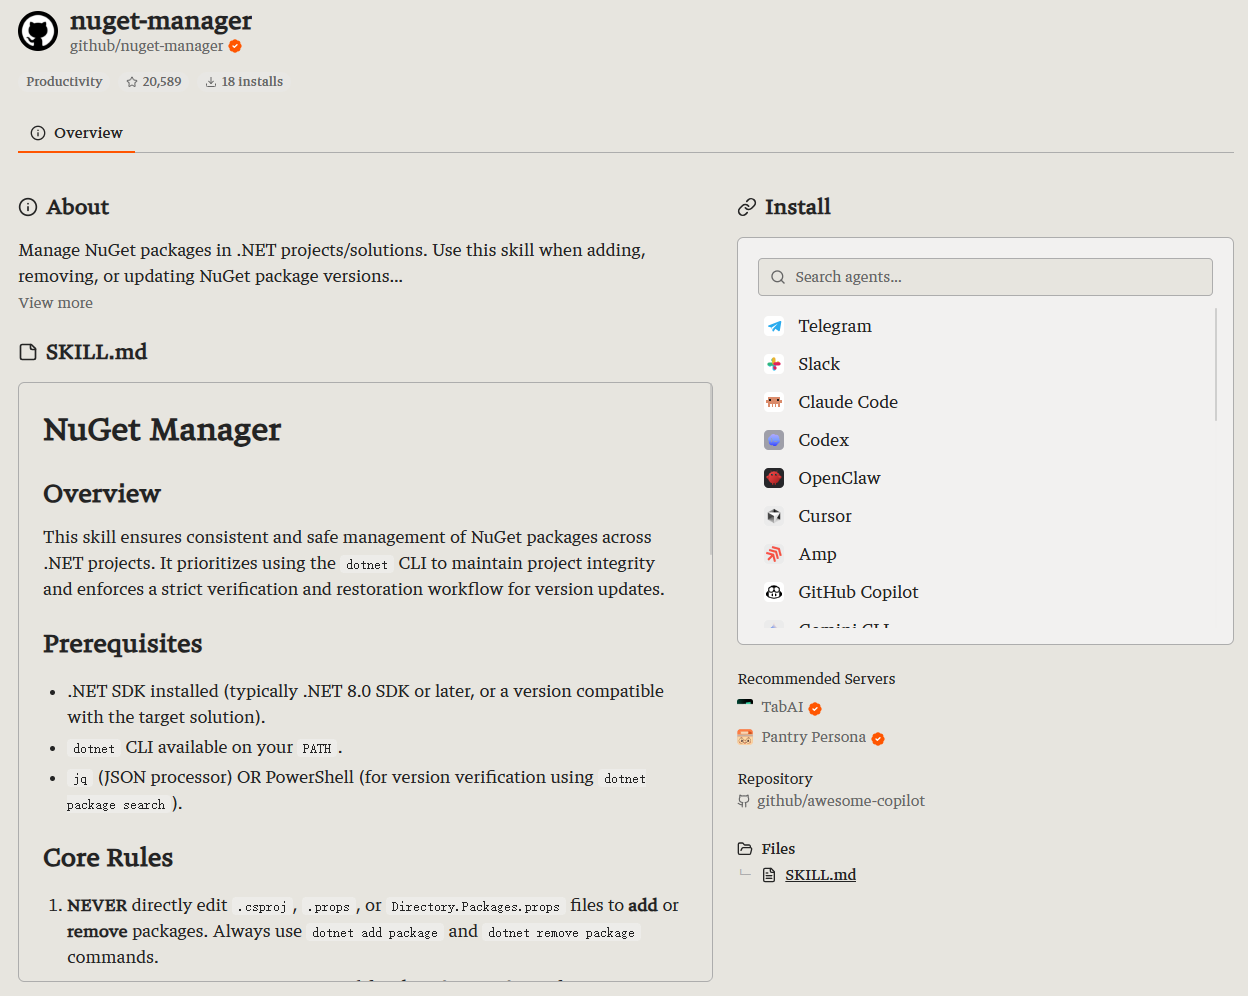Switch to the Overview tab
This screenshot has width=1248, height=996.
tap(76, 133)
